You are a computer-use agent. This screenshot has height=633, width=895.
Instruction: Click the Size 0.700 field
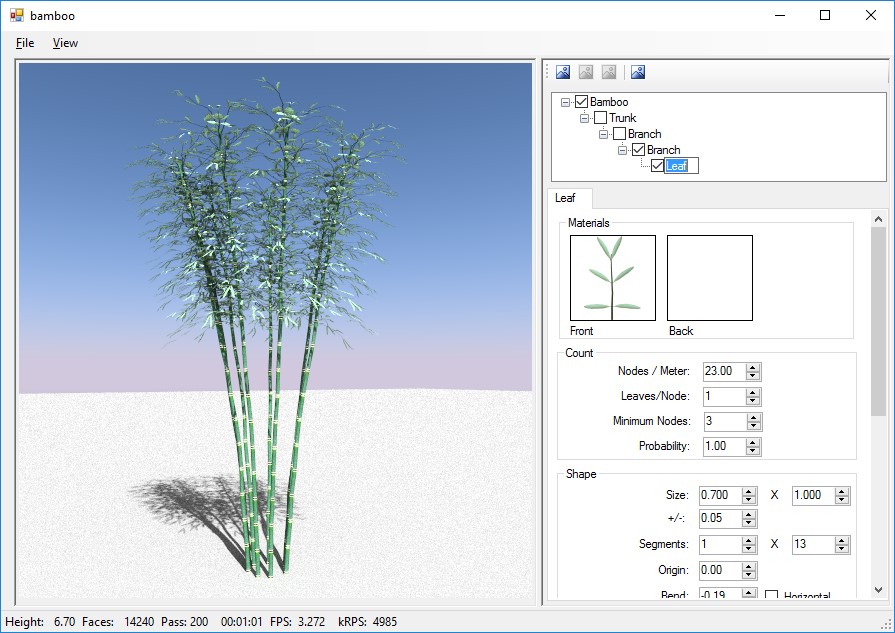[720, 495]
